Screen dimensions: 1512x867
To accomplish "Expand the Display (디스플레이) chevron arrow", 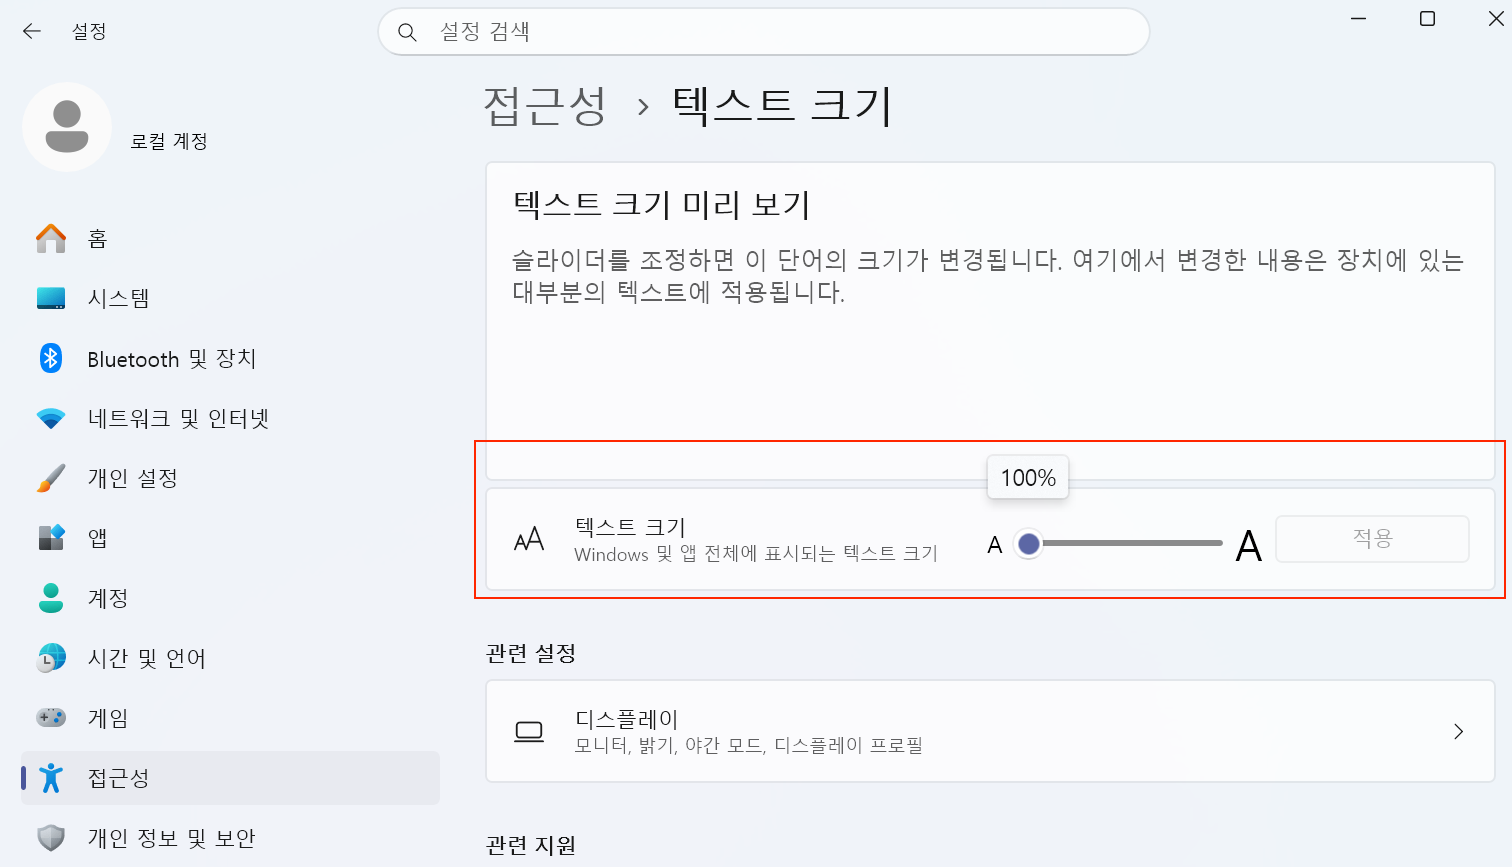I will tap(1459, 732).
